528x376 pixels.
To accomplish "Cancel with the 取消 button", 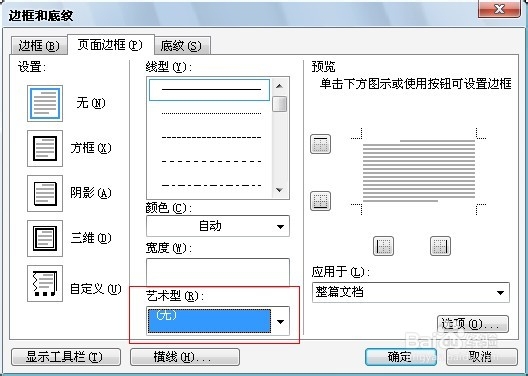I will (x=482, y=357).
